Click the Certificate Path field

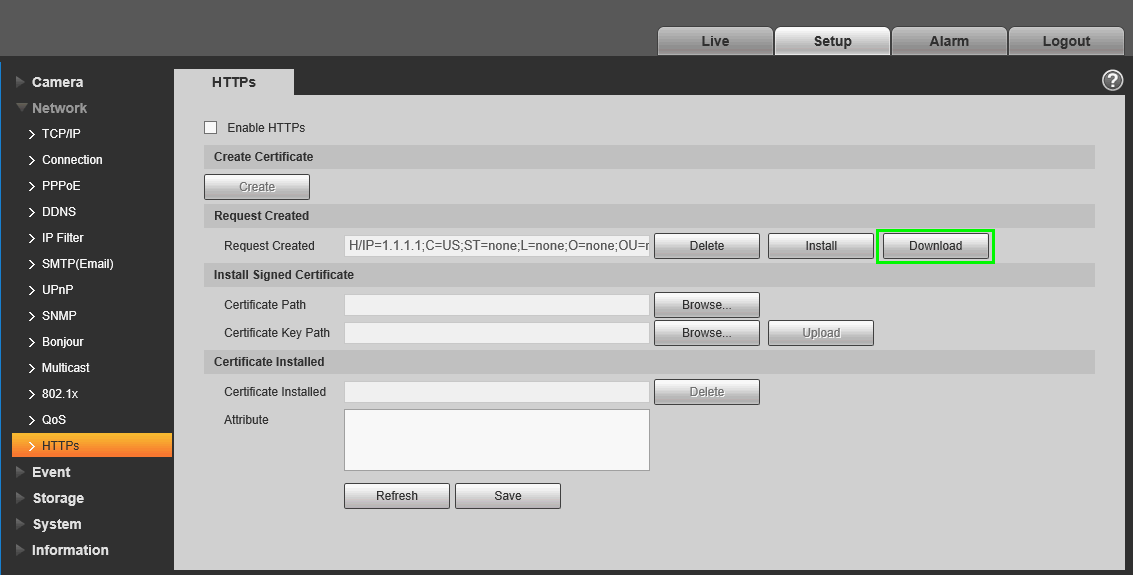tap(497, 305)
